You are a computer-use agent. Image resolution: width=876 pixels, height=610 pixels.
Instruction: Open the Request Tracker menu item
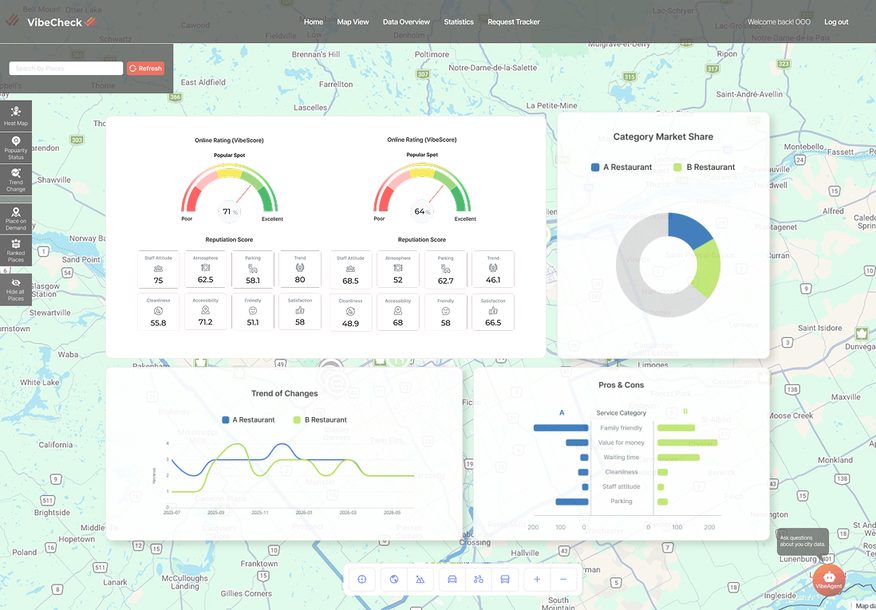pos(513,22)
